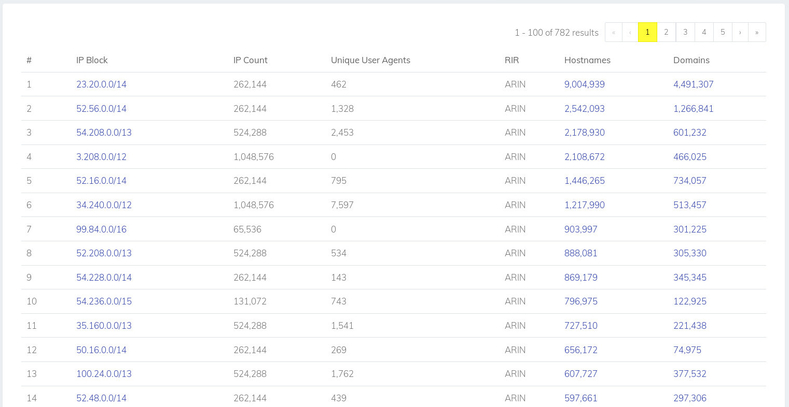The height and width of the screenshot is (407, 789).
Task: Open IP block 100.24.0.0/13
Action: pos(104,374)
